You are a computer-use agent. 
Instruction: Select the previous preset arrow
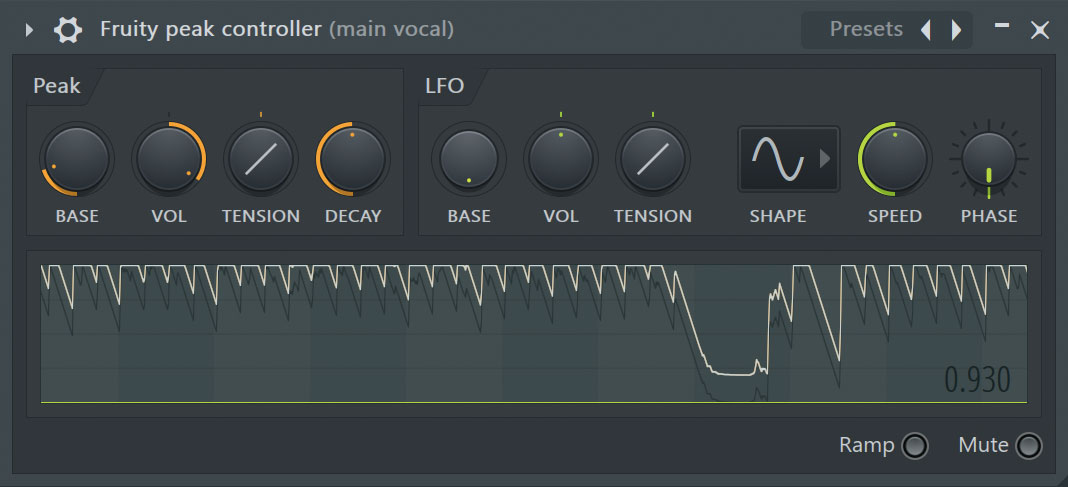coord(926,30)
